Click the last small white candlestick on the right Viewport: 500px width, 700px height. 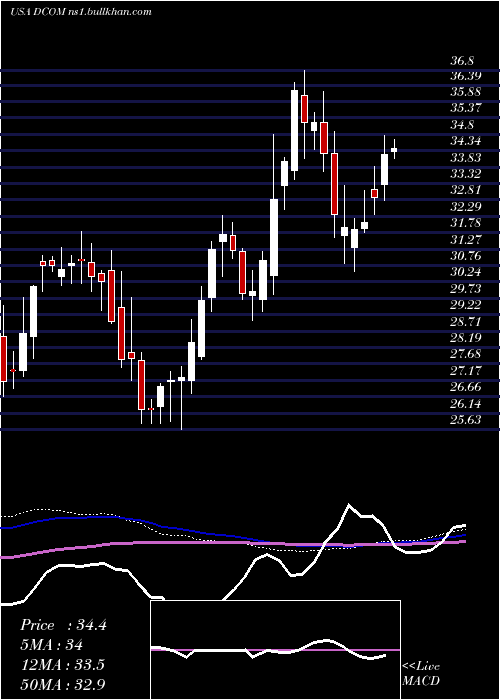(x=394, y=150)
